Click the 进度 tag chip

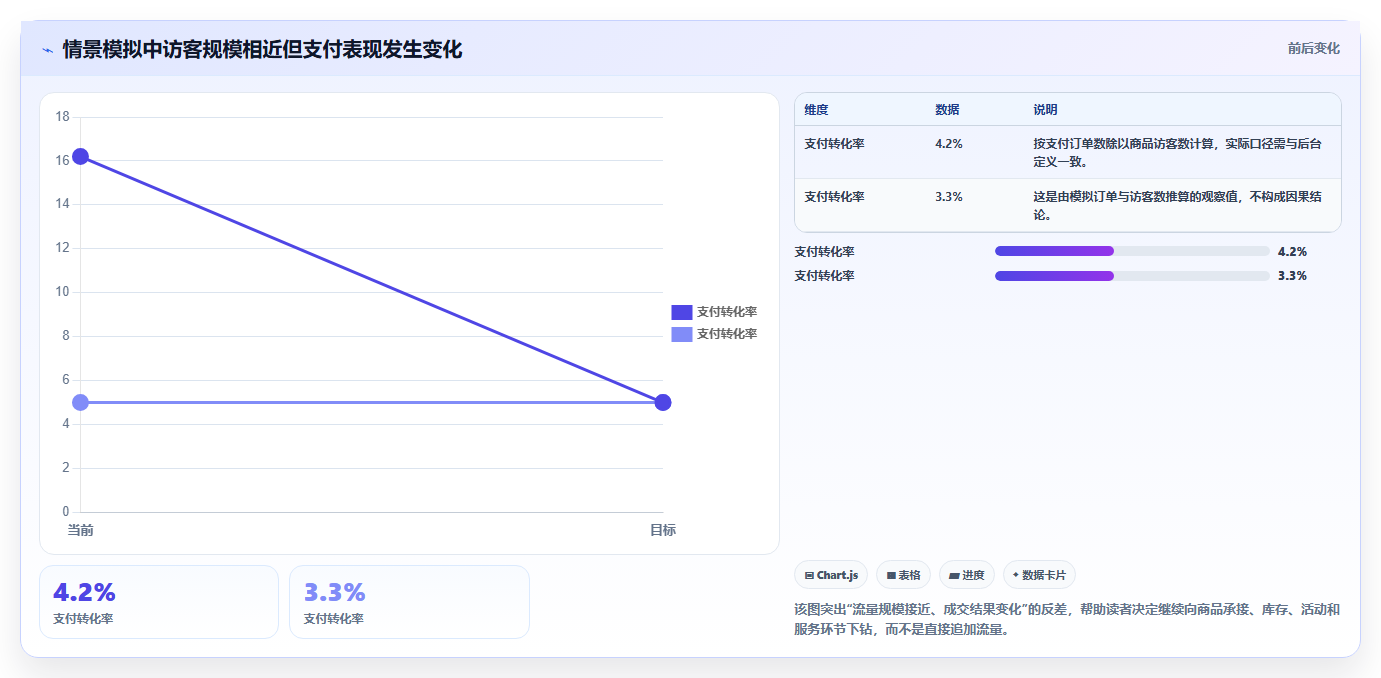point(967,575)
